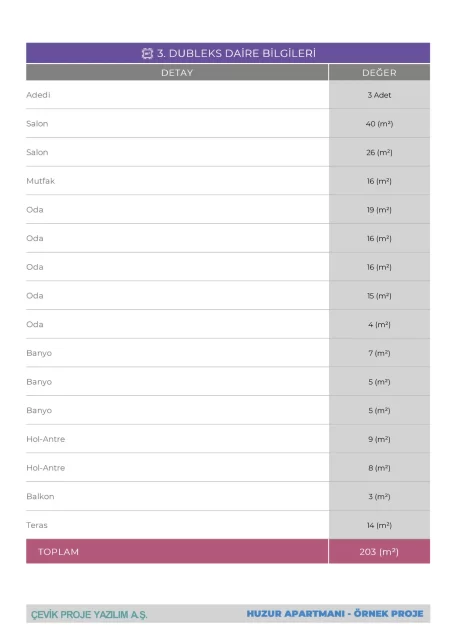Click the 4 (m²) Oda value

coord(379,324)
